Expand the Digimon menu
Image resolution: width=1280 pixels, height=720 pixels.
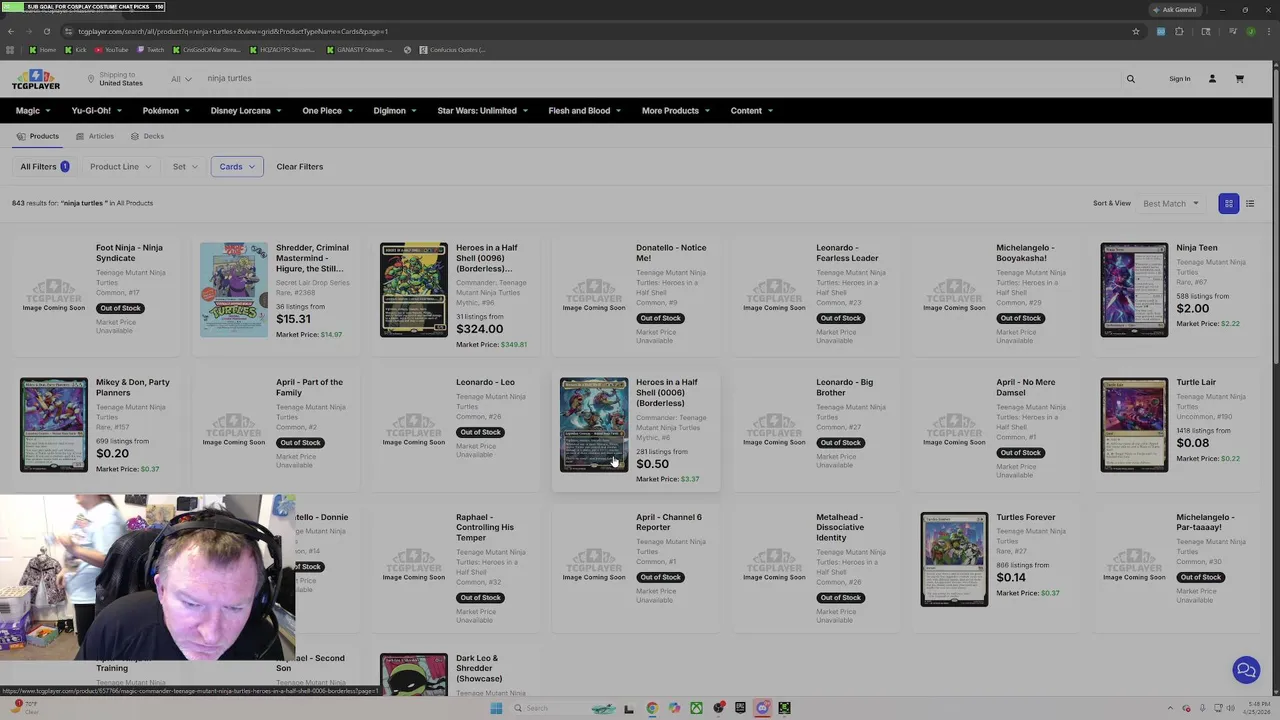395,111
